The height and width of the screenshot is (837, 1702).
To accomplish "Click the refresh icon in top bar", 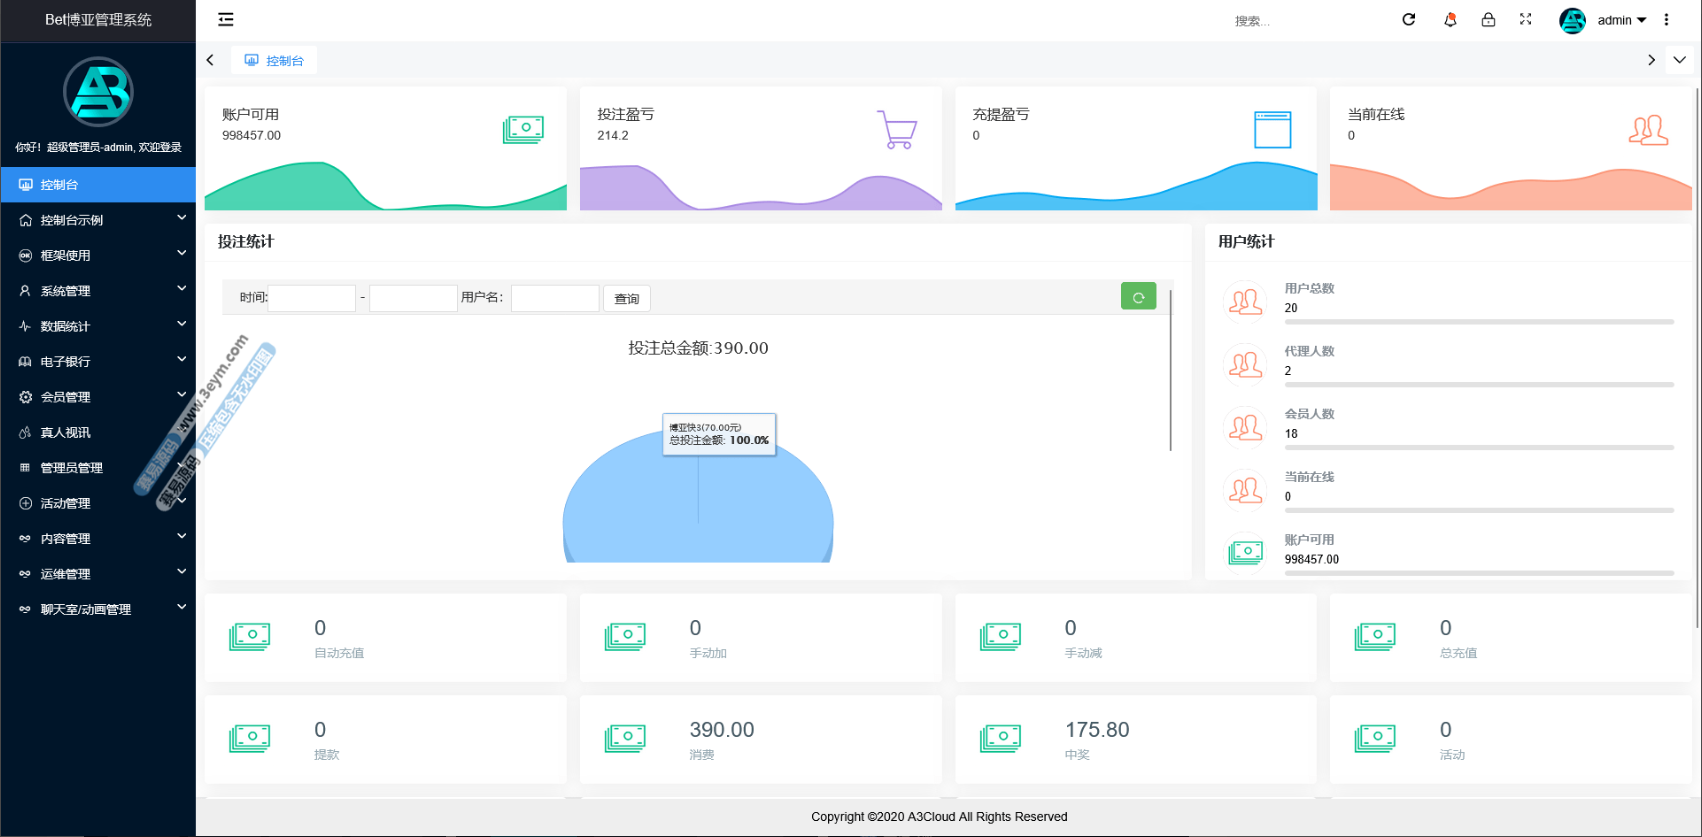I will tap(1408, 20).
